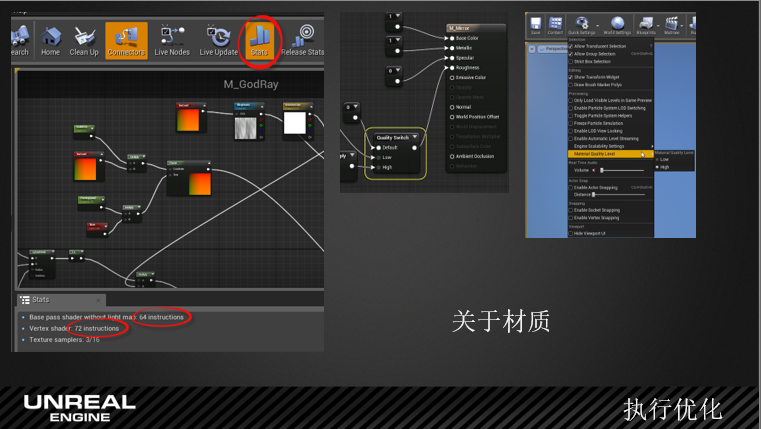Click the Matinee clapperboard icon
This screenshot has width=761, height=429.
click(x=672, y=25)
